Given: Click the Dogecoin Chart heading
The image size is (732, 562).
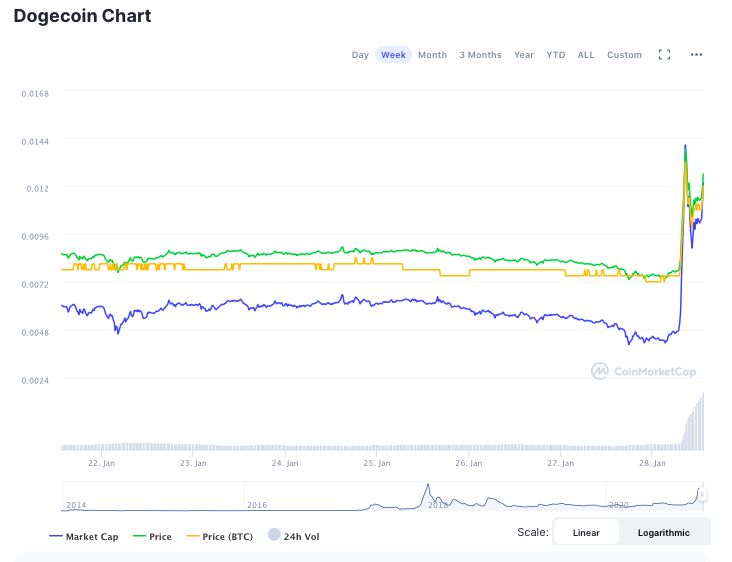Looking at the screenshot, I should click(x=82, y=16).
